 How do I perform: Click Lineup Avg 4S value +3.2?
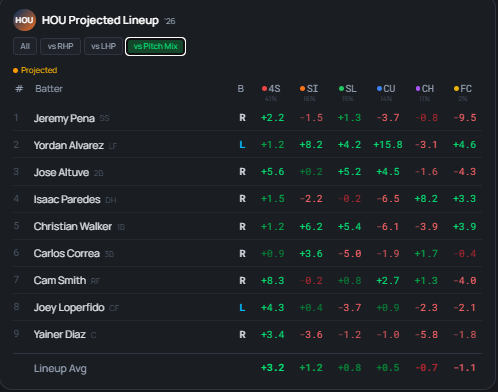[273, 368]
